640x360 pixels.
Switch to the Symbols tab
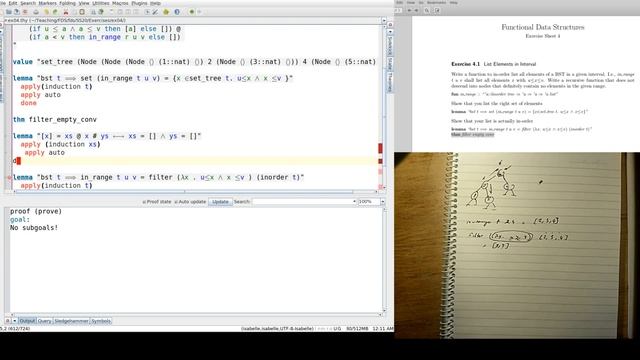pos(100,321)
